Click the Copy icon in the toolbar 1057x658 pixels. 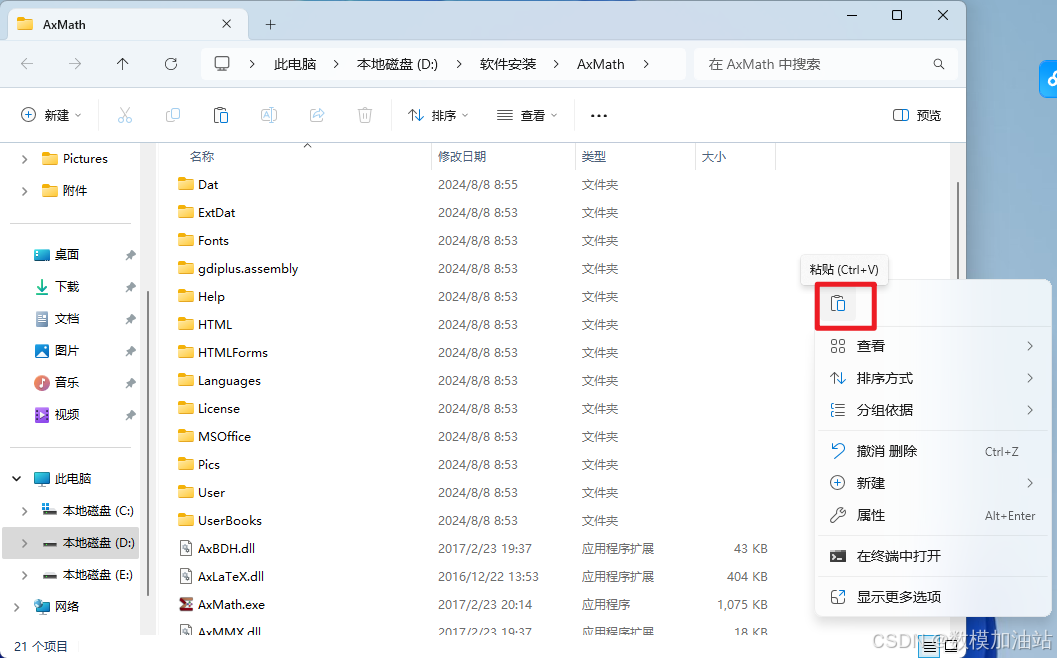point(173,115)
